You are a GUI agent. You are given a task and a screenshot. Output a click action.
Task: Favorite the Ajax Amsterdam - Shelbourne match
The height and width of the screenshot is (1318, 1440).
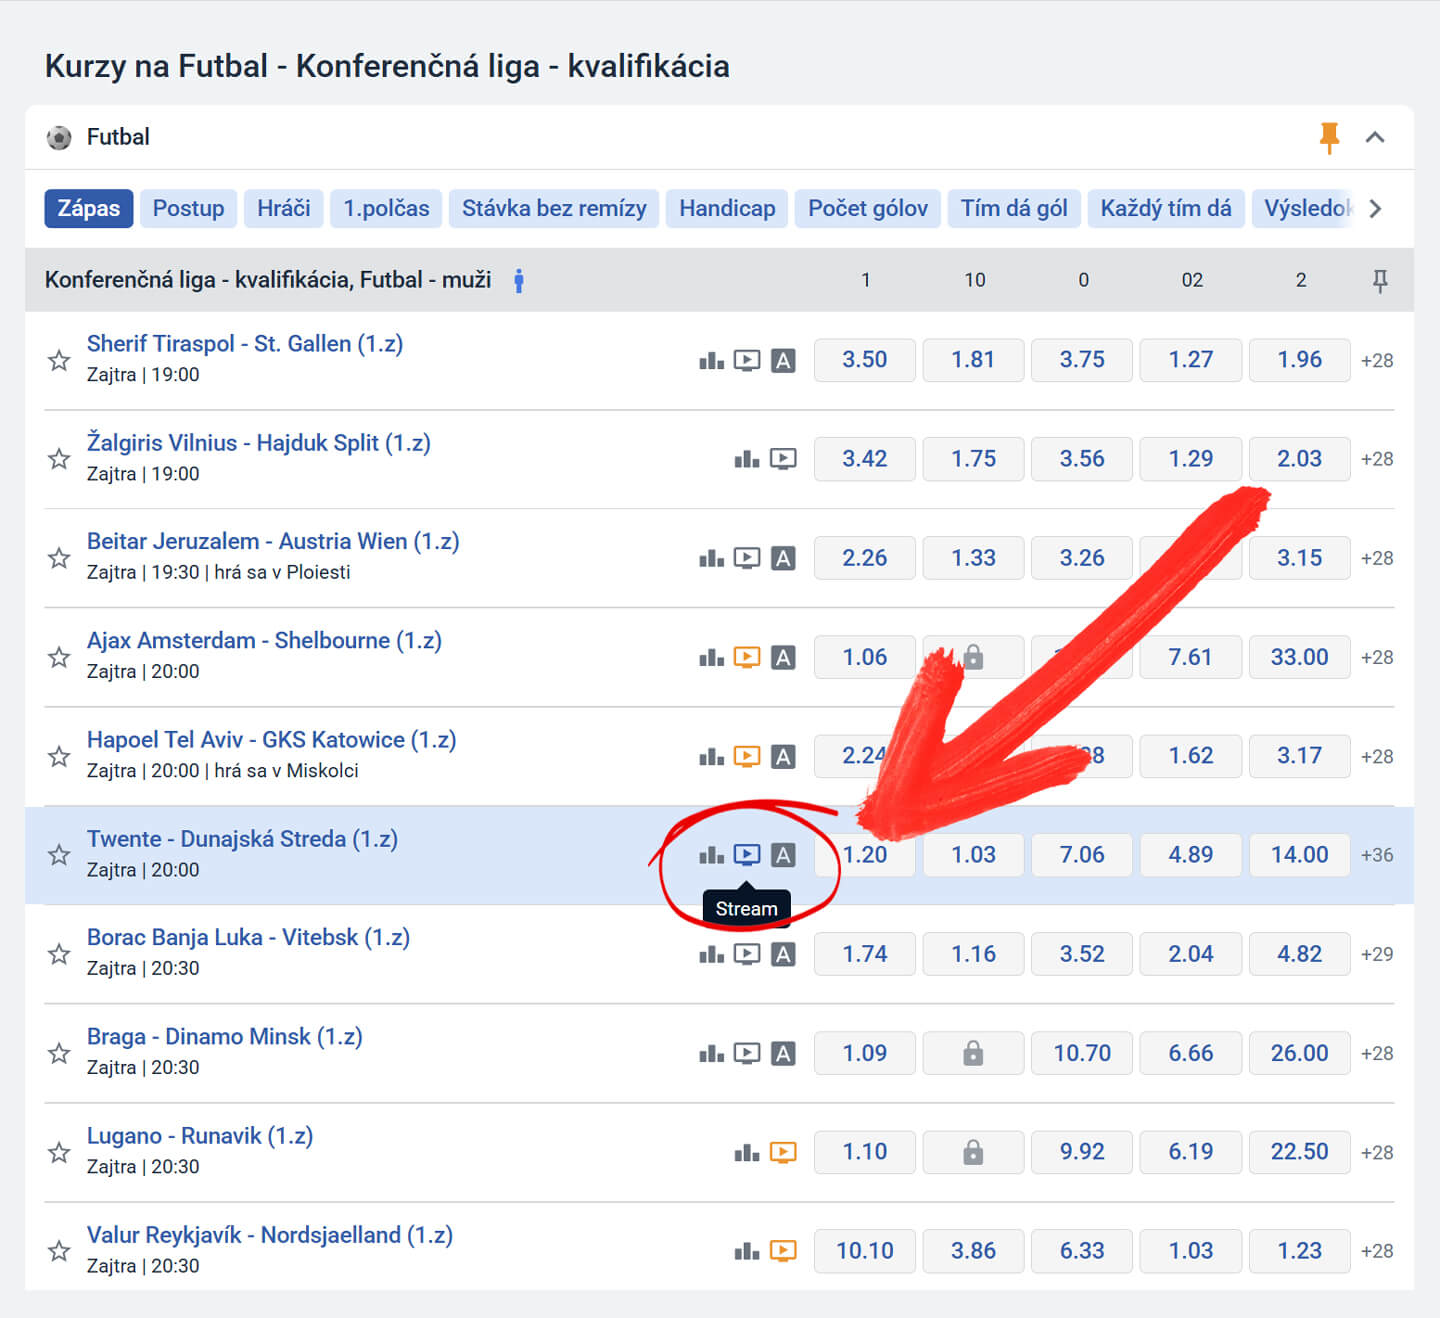tap(59, 657)
